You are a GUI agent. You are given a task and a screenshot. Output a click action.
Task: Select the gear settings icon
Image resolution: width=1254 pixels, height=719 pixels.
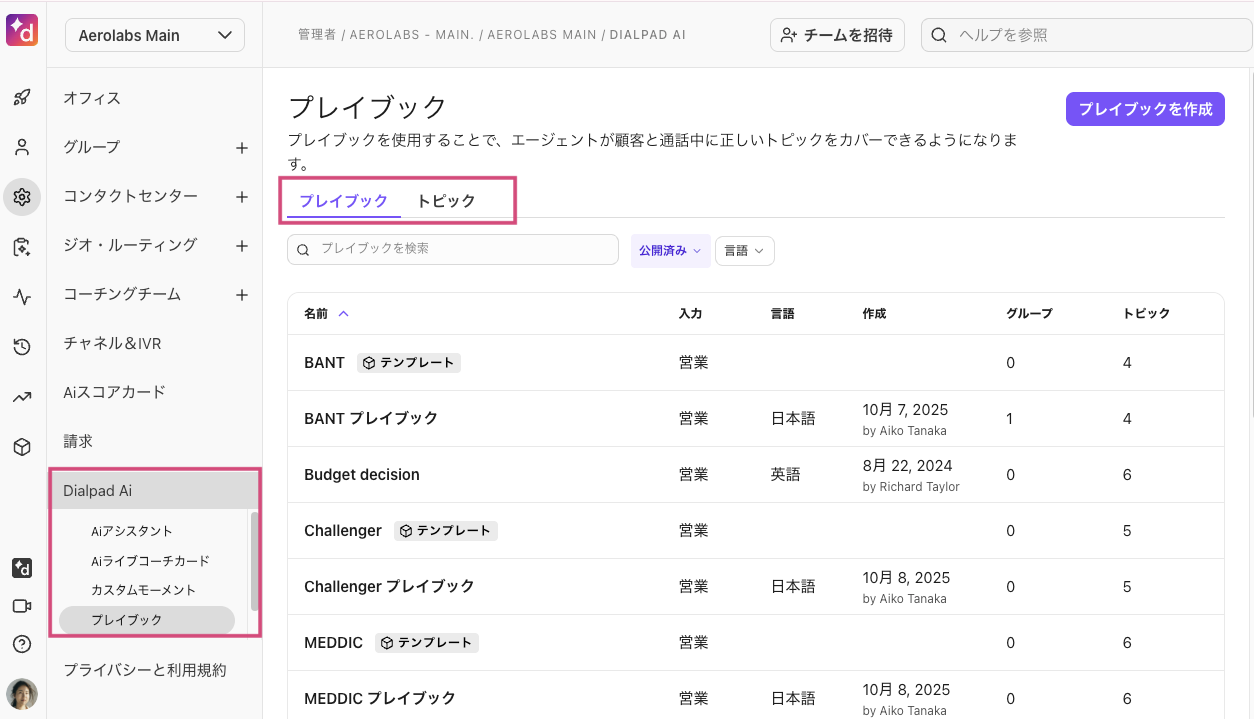coord(22,197)
